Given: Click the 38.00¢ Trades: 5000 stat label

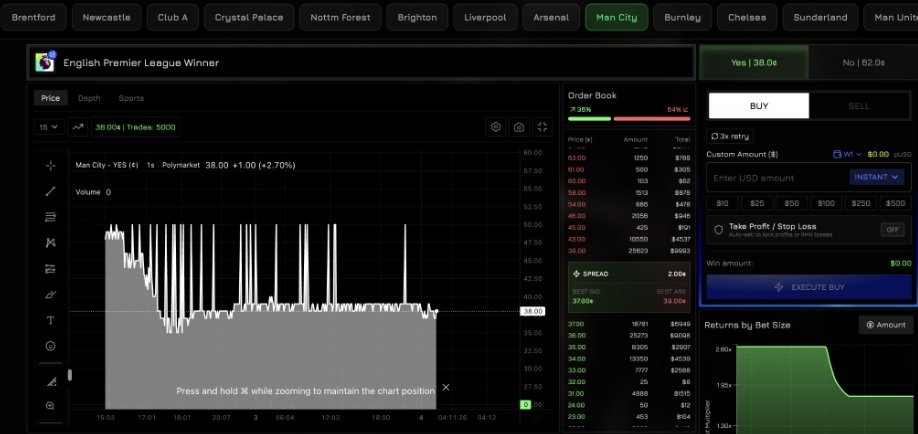Looking at the screenshot, I should 135,127.
